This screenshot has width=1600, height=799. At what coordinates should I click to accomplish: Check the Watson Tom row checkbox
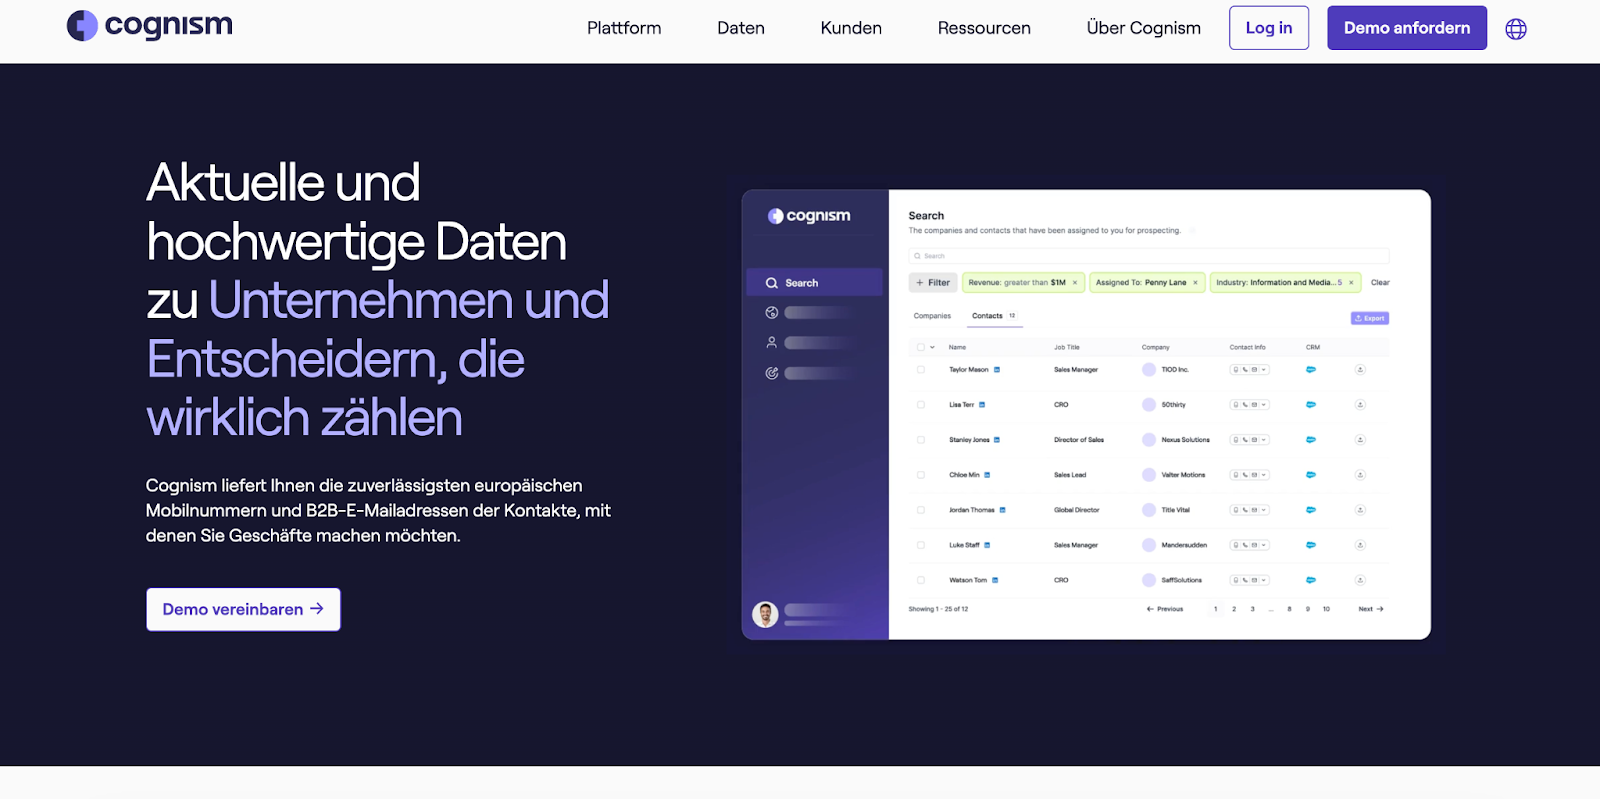point(921,580)
